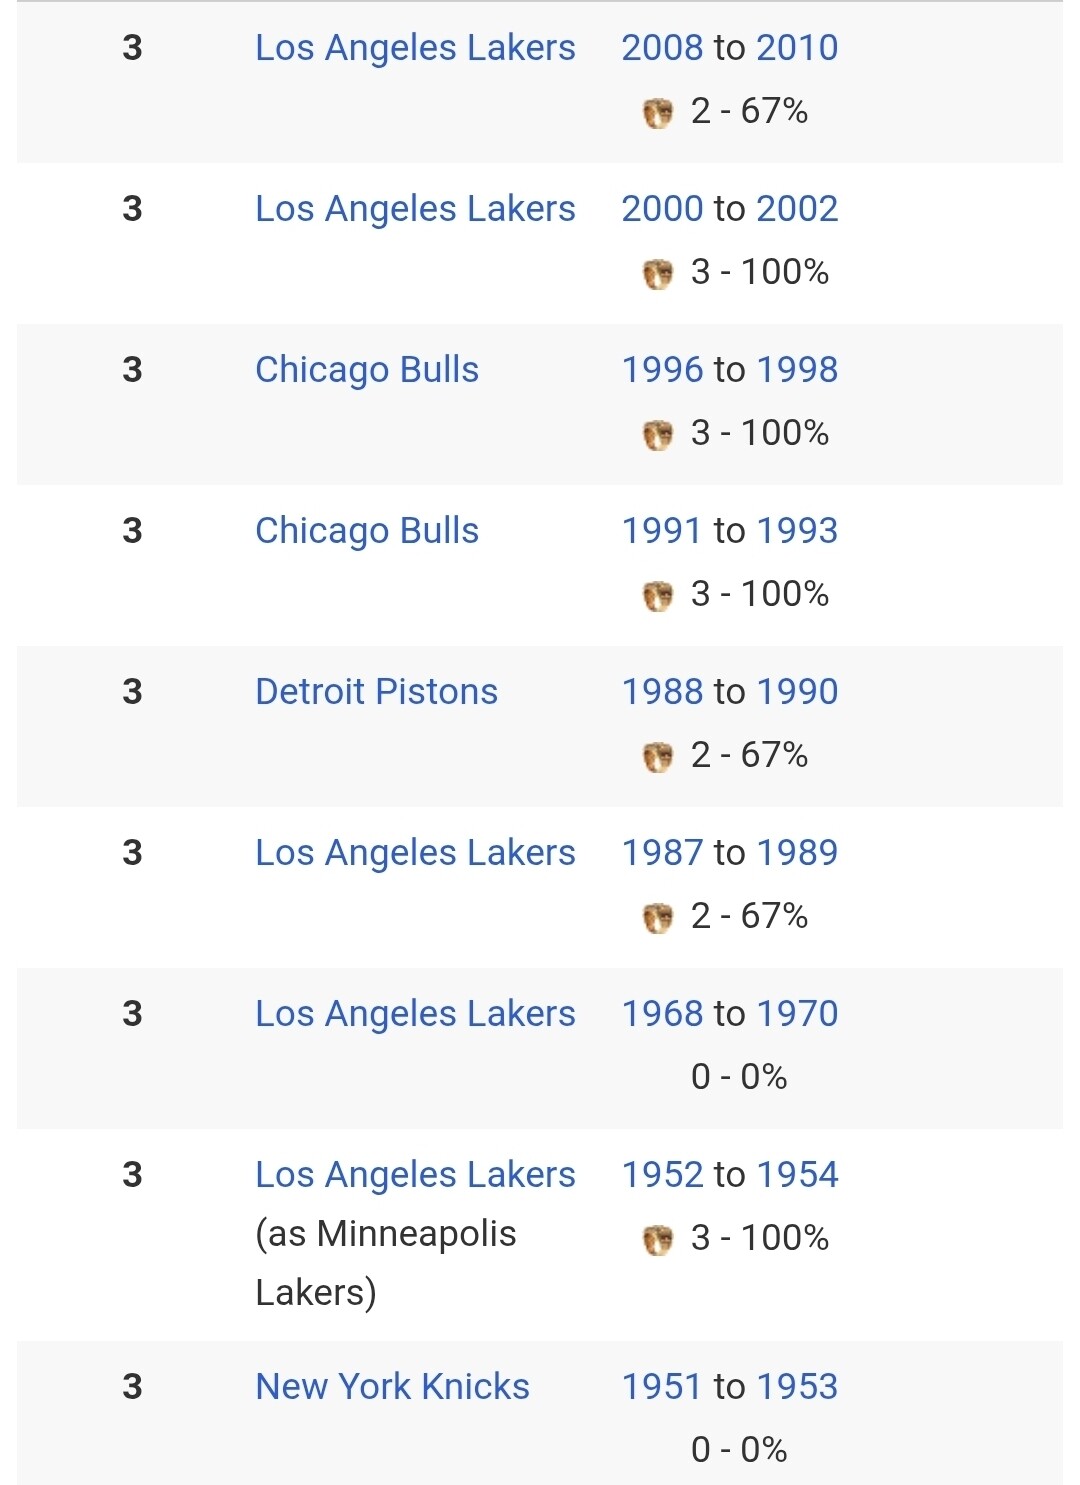Open the 1988 season link
1080x1485 pixels.
pos(662,691)
